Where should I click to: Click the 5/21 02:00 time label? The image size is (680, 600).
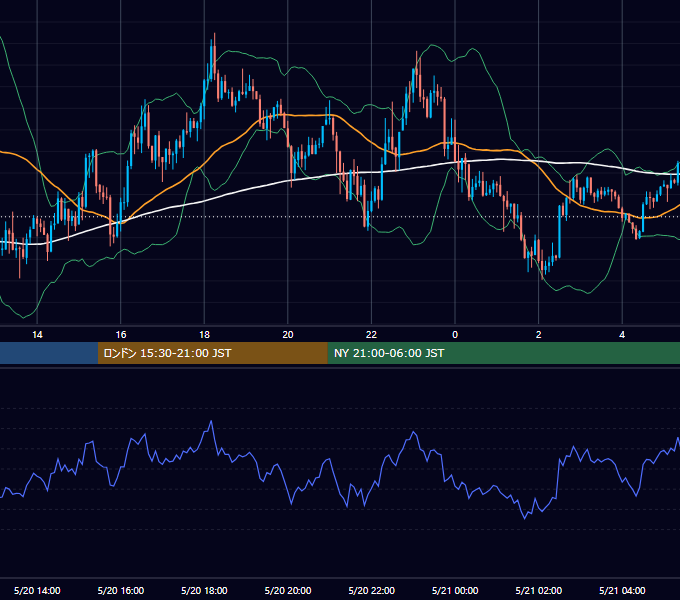point(539,590)
